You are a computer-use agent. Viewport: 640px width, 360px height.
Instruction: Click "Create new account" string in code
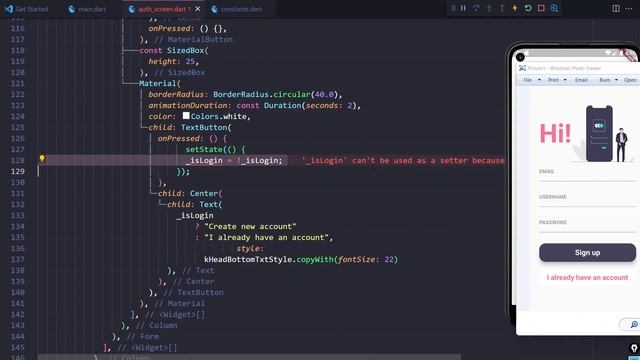click(250, 227)
